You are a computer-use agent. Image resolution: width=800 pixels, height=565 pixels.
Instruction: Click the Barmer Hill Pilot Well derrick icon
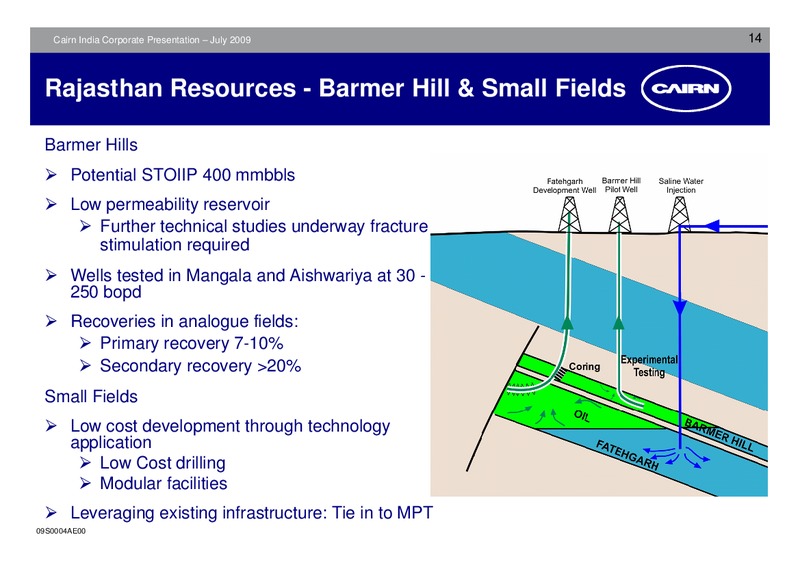619,214
